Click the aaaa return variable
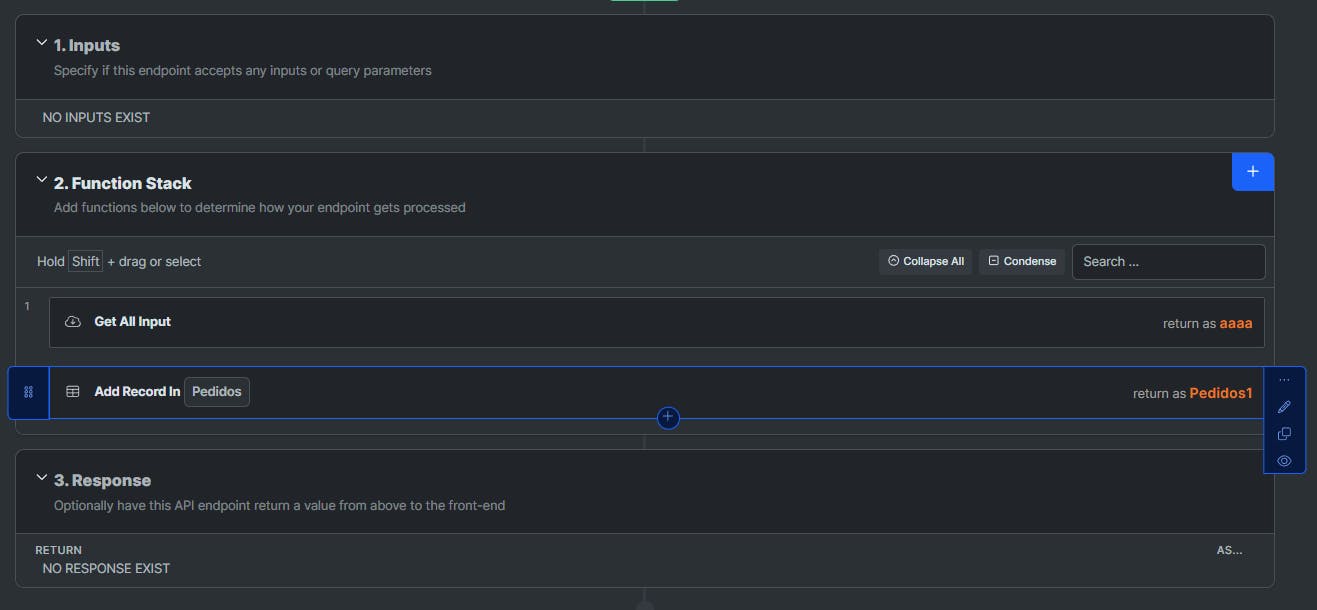1317x610 pixels. (1236, 323)
